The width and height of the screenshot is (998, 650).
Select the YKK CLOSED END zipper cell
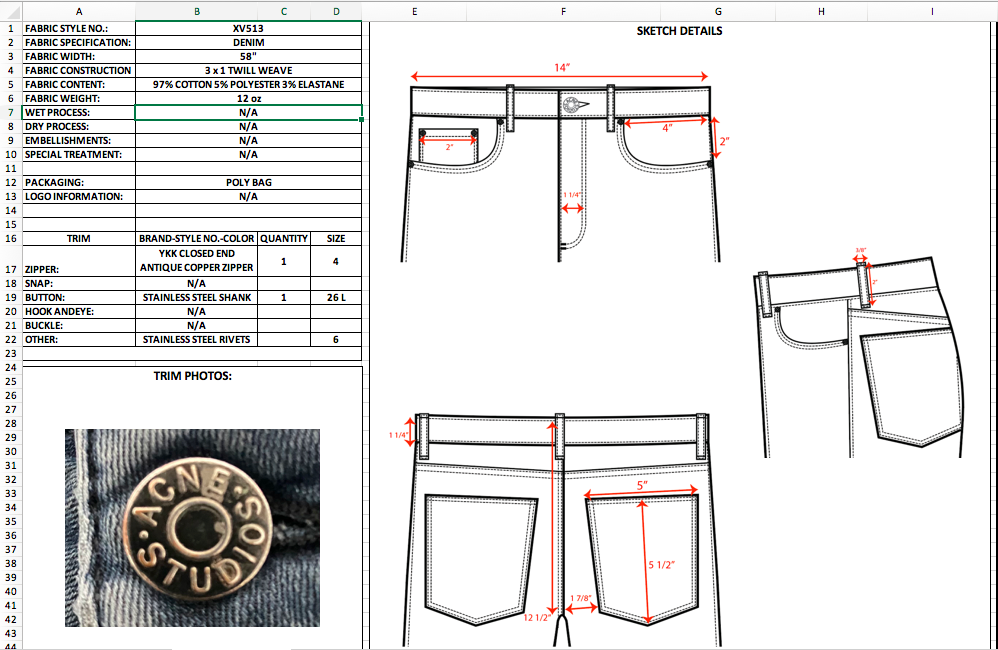197,261
